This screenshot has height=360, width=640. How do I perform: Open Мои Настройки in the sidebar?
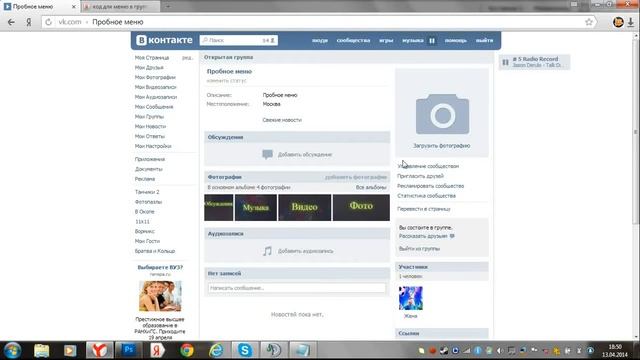coord(153,146)
